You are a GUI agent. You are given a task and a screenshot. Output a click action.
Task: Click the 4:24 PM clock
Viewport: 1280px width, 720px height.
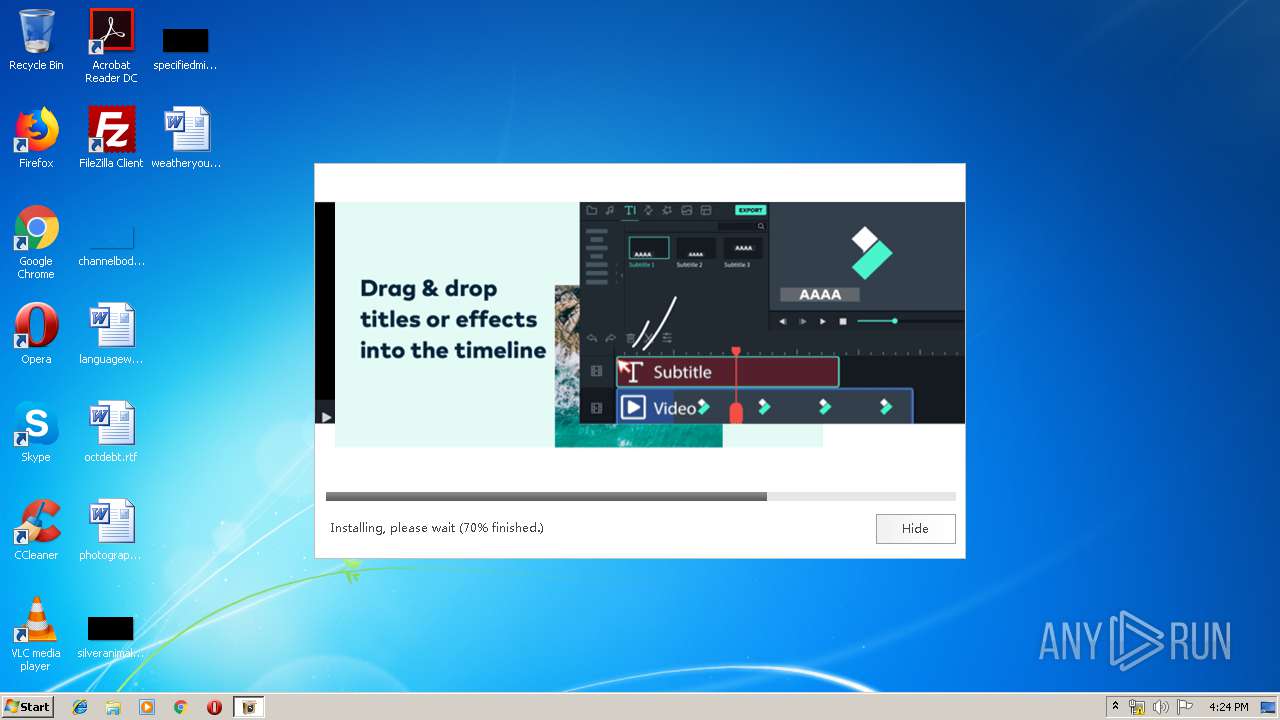coord(1228,707)
